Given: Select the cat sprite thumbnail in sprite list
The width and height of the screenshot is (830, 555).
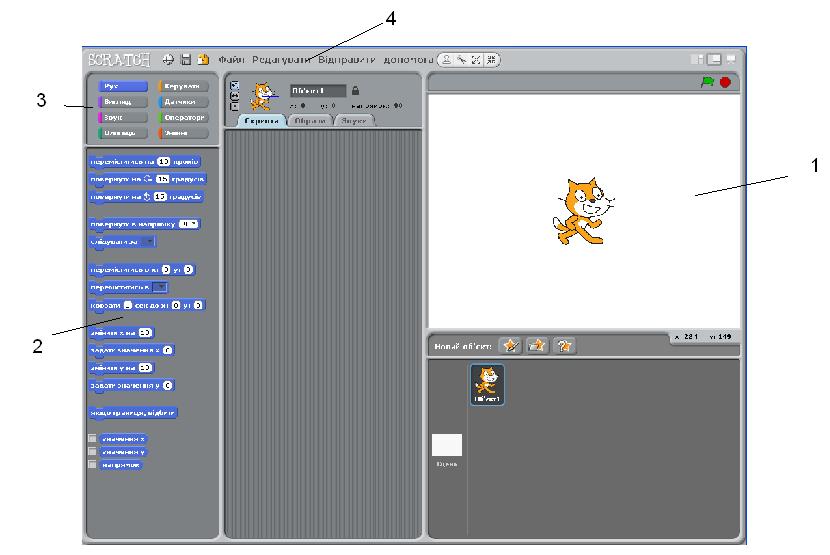Looking at the screenshot, I should coord(487,384).
